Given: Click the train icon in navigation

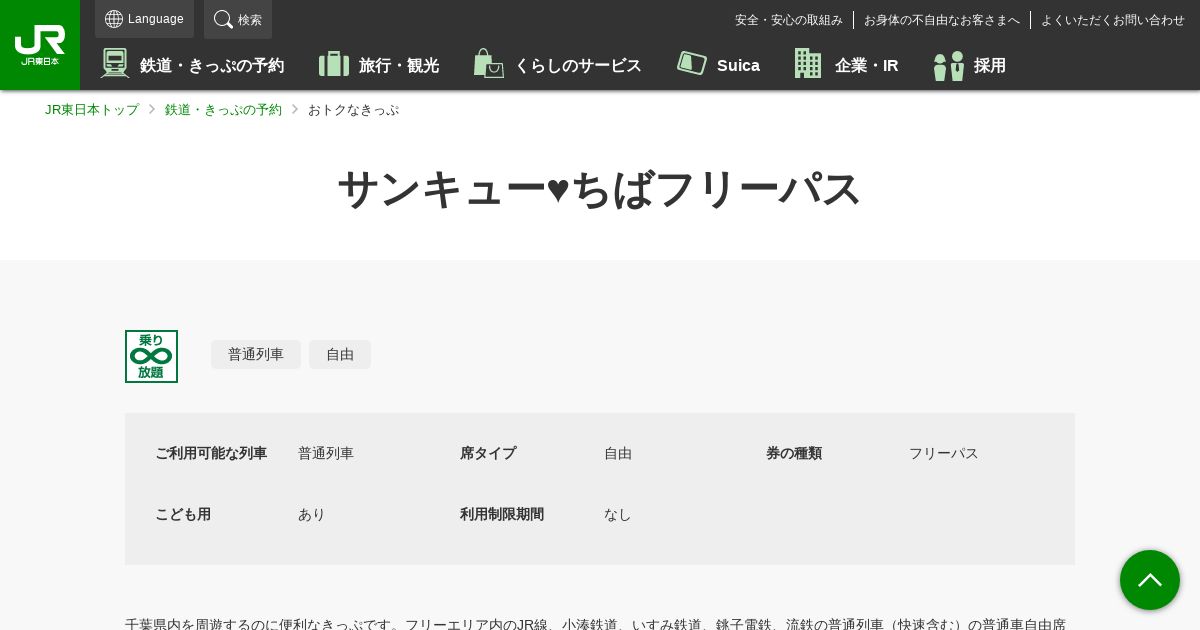Looking at the screenshot, I should (x=115, y=63).
